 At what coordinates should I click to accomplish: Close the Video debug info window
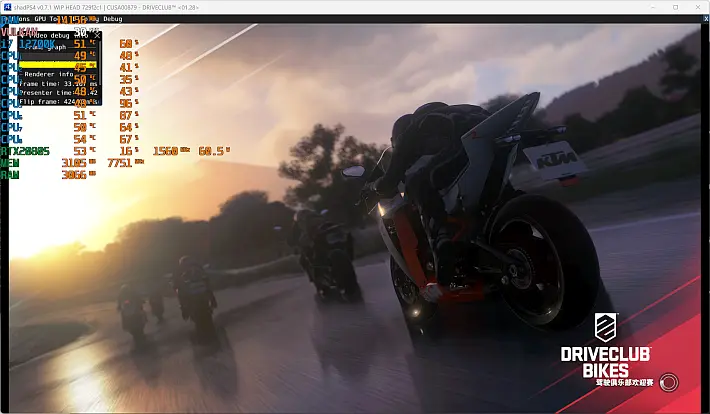click(x=97, y=35)
